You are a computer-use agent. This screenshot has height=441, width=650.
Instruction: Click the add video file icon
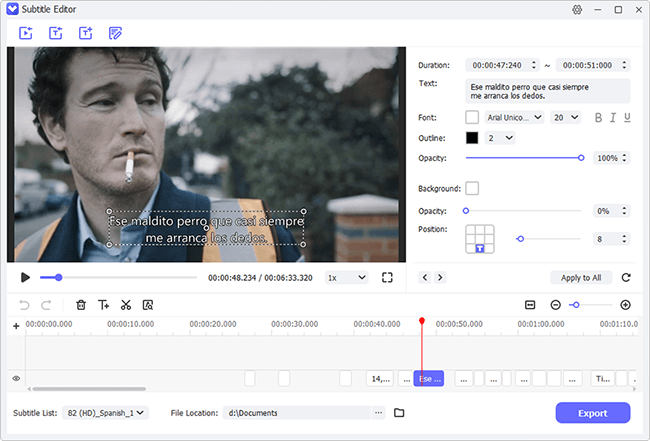26,33
